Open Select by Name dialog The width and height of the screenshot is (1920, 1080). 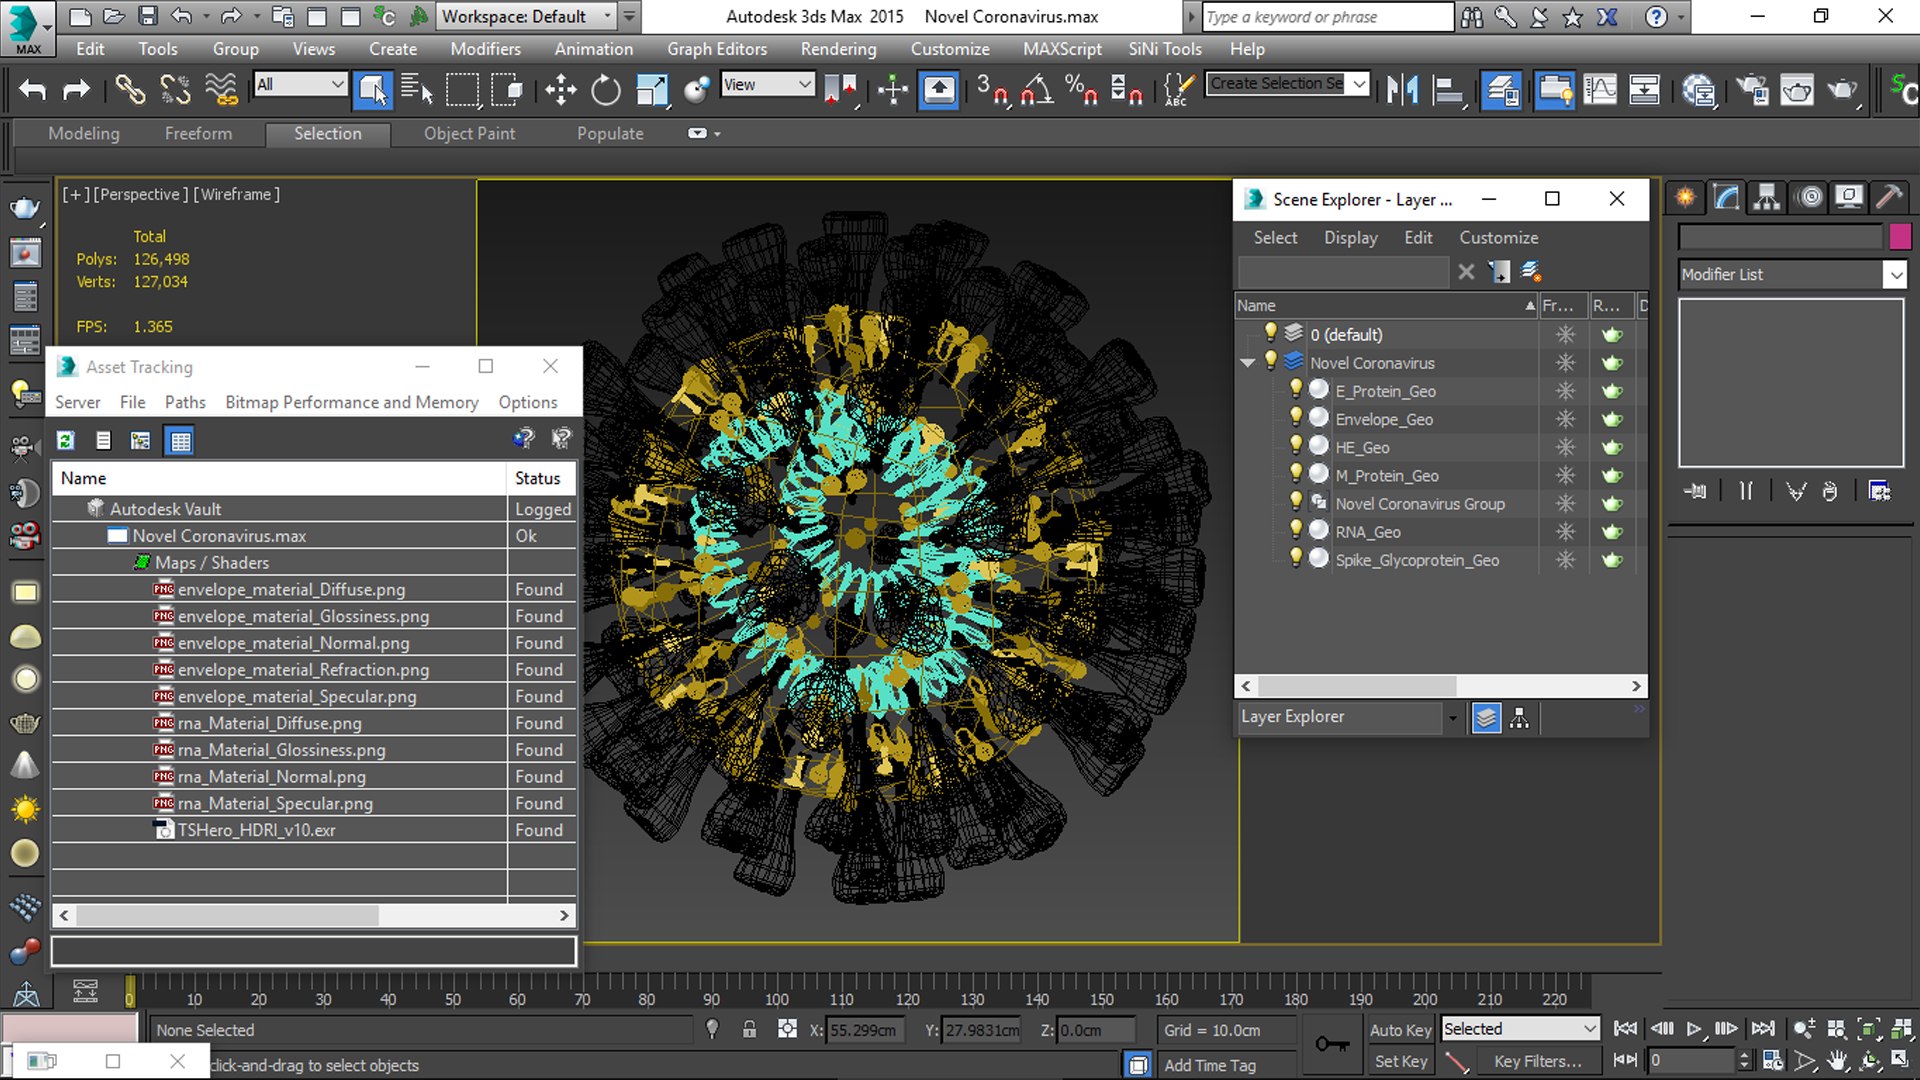[x=416, y=90]
